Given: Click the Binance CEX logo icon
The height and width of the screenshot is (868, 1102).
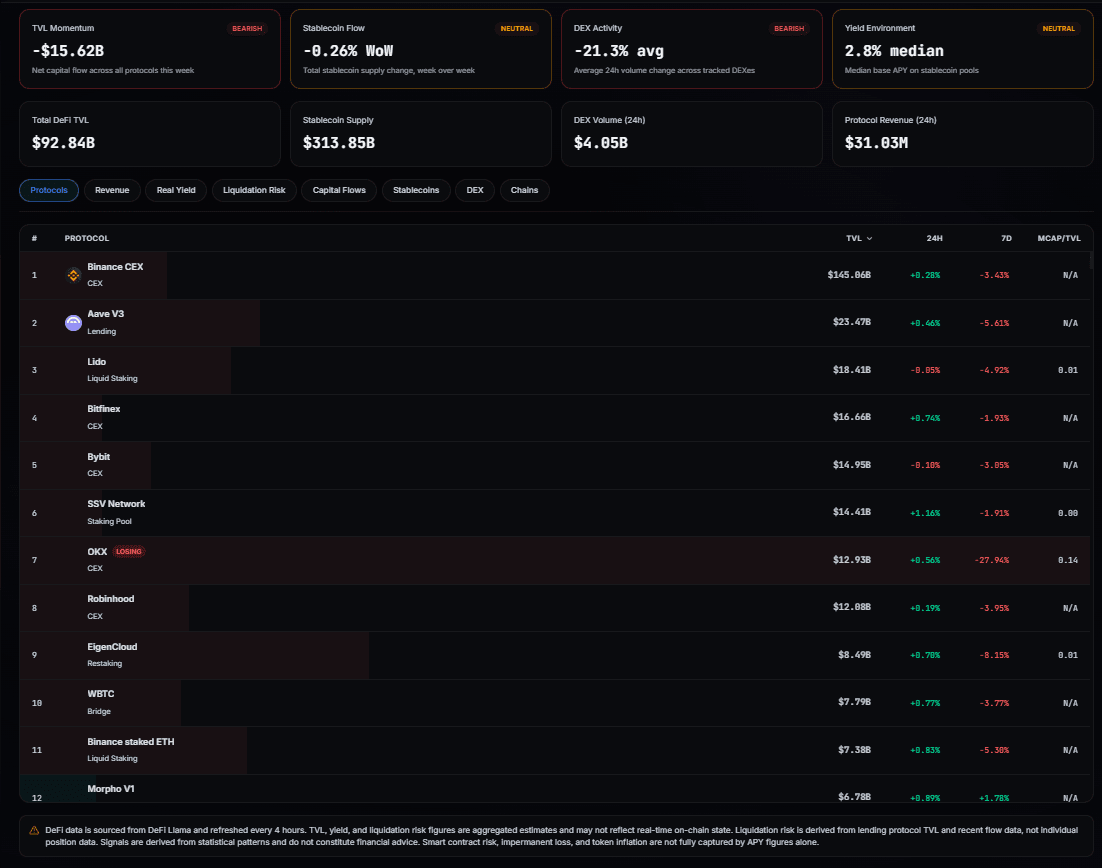Looking at the screenshot, I should click(x=73, y=275).
